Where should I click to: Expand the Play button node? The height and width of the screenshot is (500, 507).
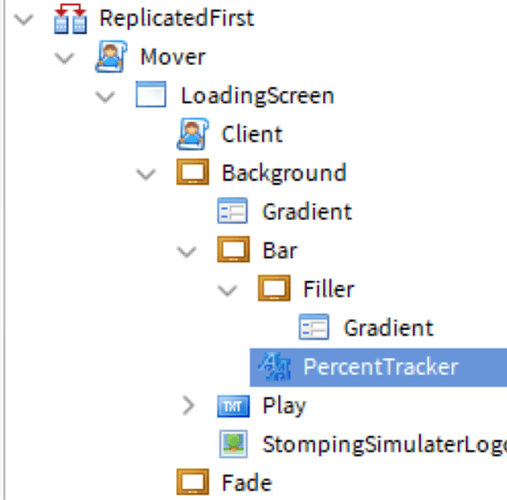tap(189, 406)
